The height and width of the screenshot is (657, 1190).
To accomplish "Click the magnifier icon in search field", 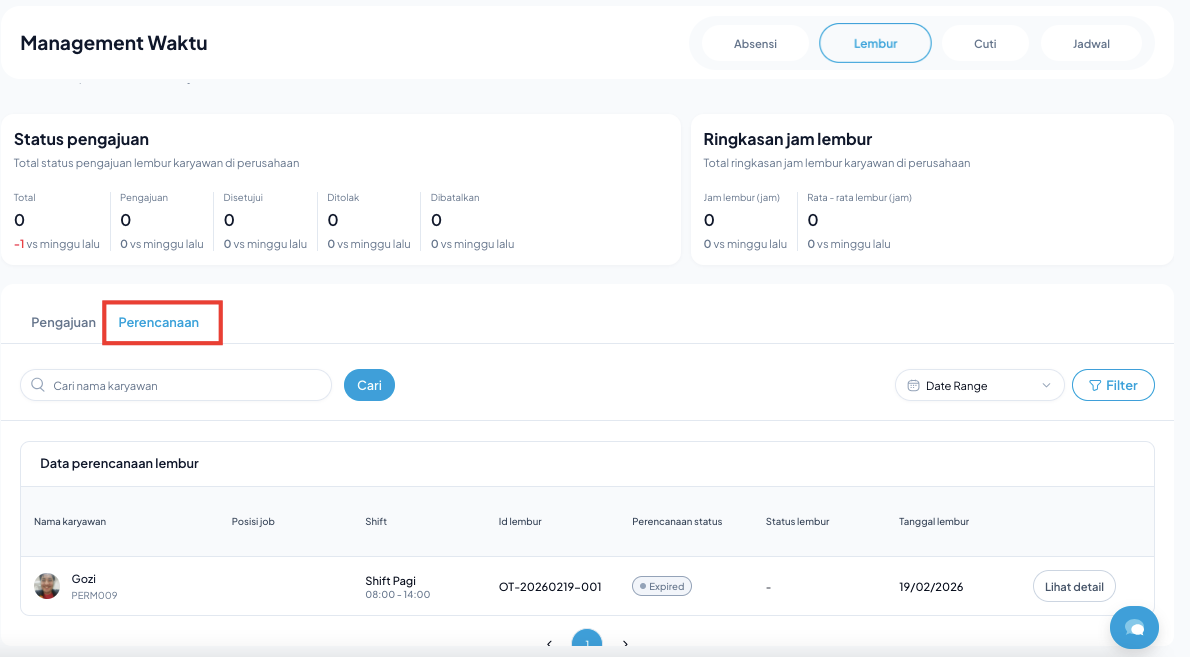I will (38, 385).
